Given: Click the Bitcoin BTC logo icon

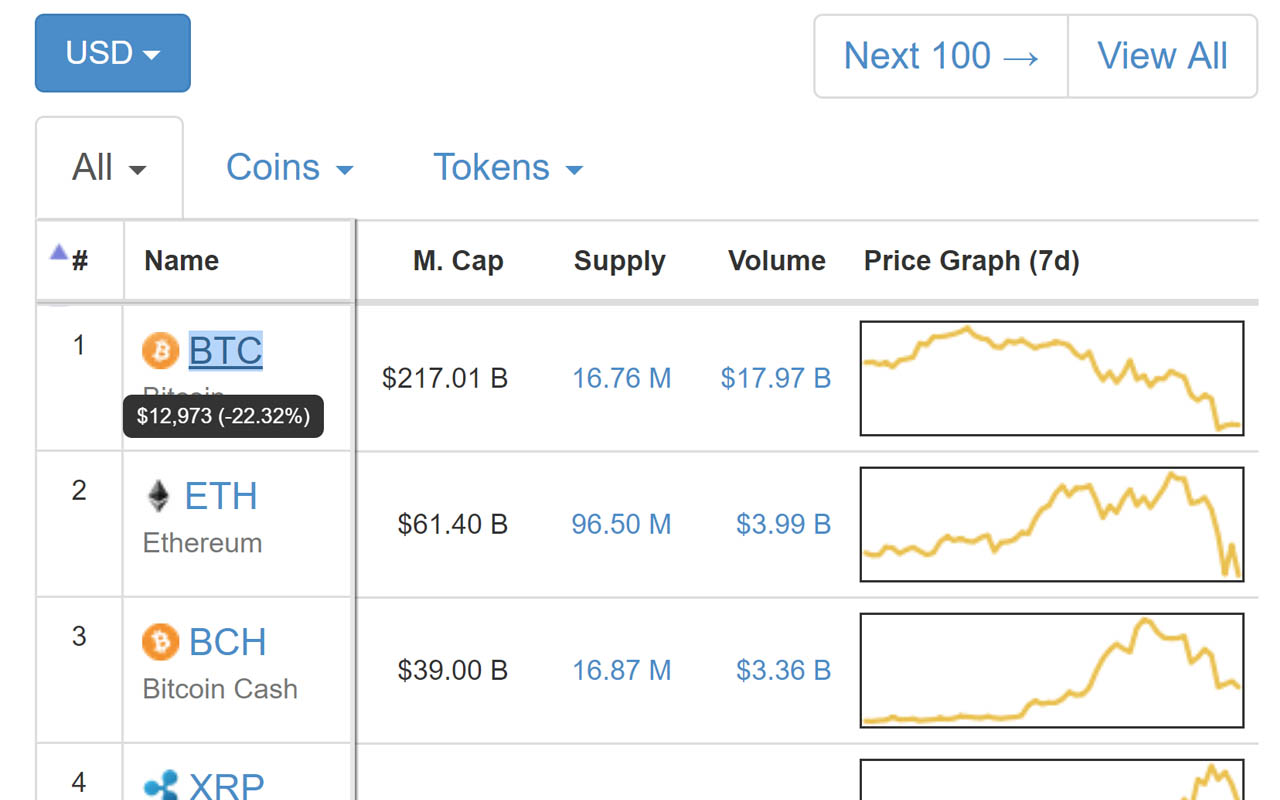Looking at the screenshot, I should click(x=160, y=351).
